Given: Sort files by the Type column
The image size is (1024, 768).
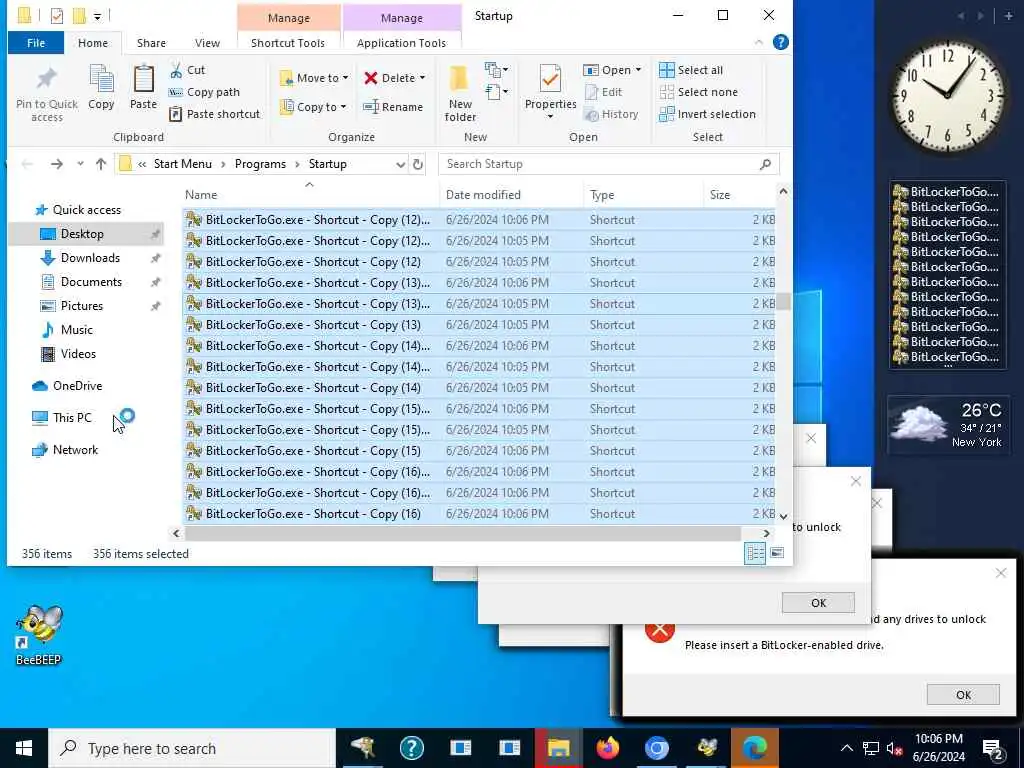Looking at the screenshot, I should click(643, 195).
